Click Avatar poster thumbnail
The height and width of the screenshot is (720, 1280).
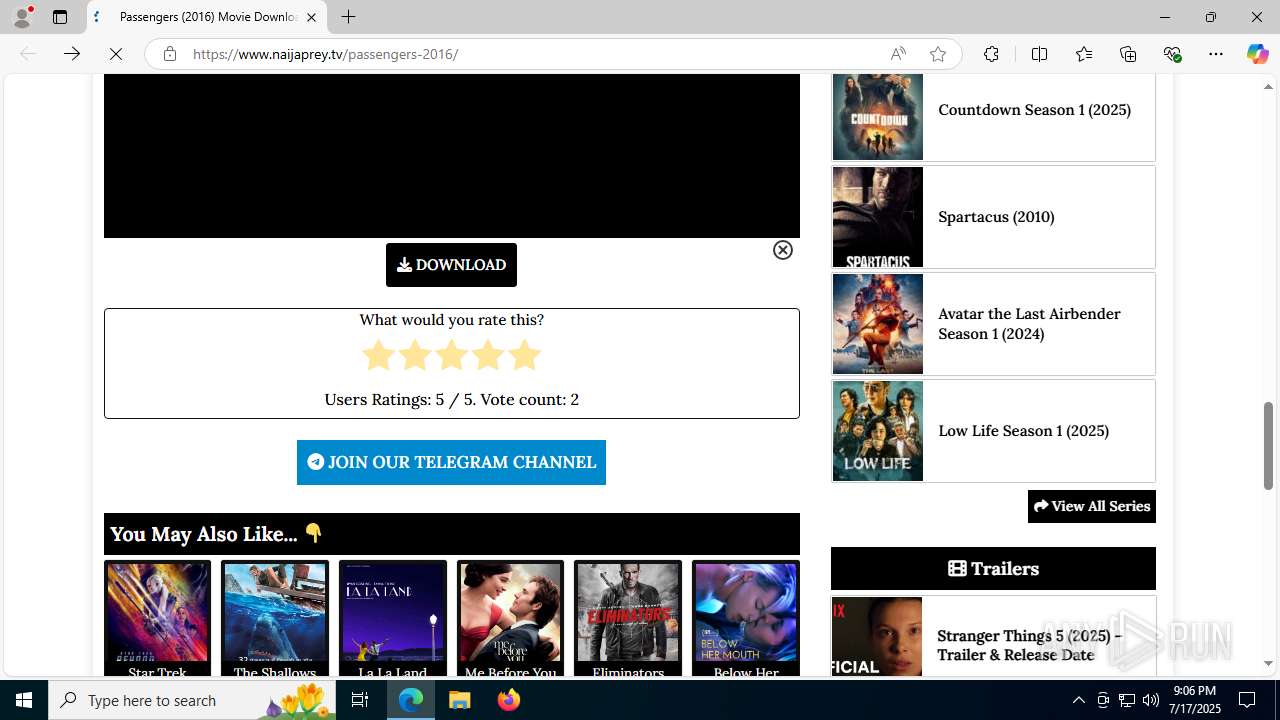click(878, 324)
